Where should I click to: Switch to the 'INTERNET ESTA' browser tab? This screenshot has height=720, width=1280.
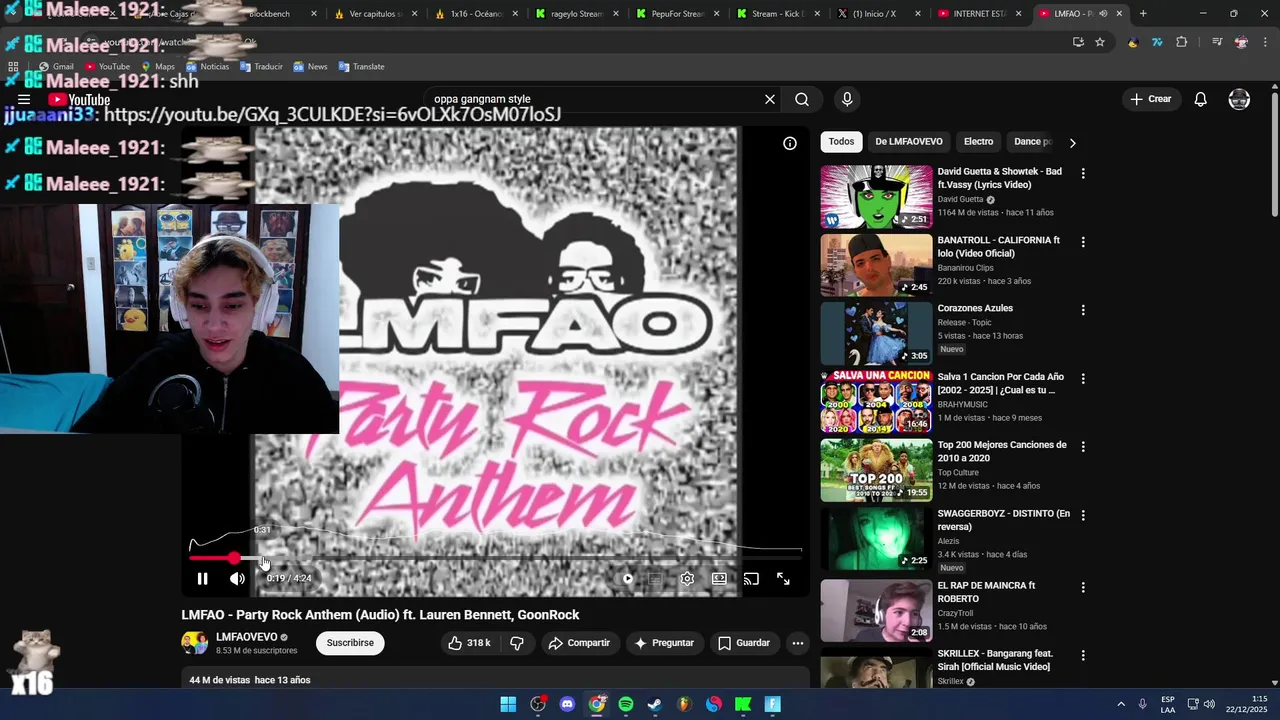[x=979, y=14]
